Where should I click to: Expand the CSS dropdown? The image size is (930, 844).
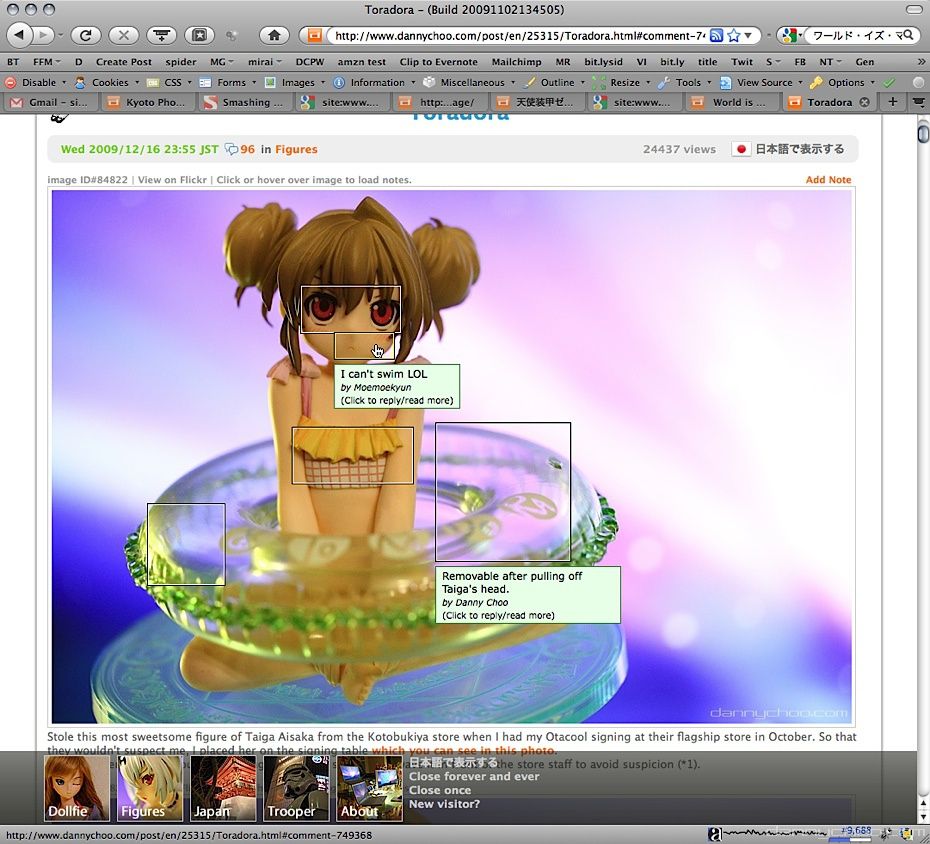[170, 82]
